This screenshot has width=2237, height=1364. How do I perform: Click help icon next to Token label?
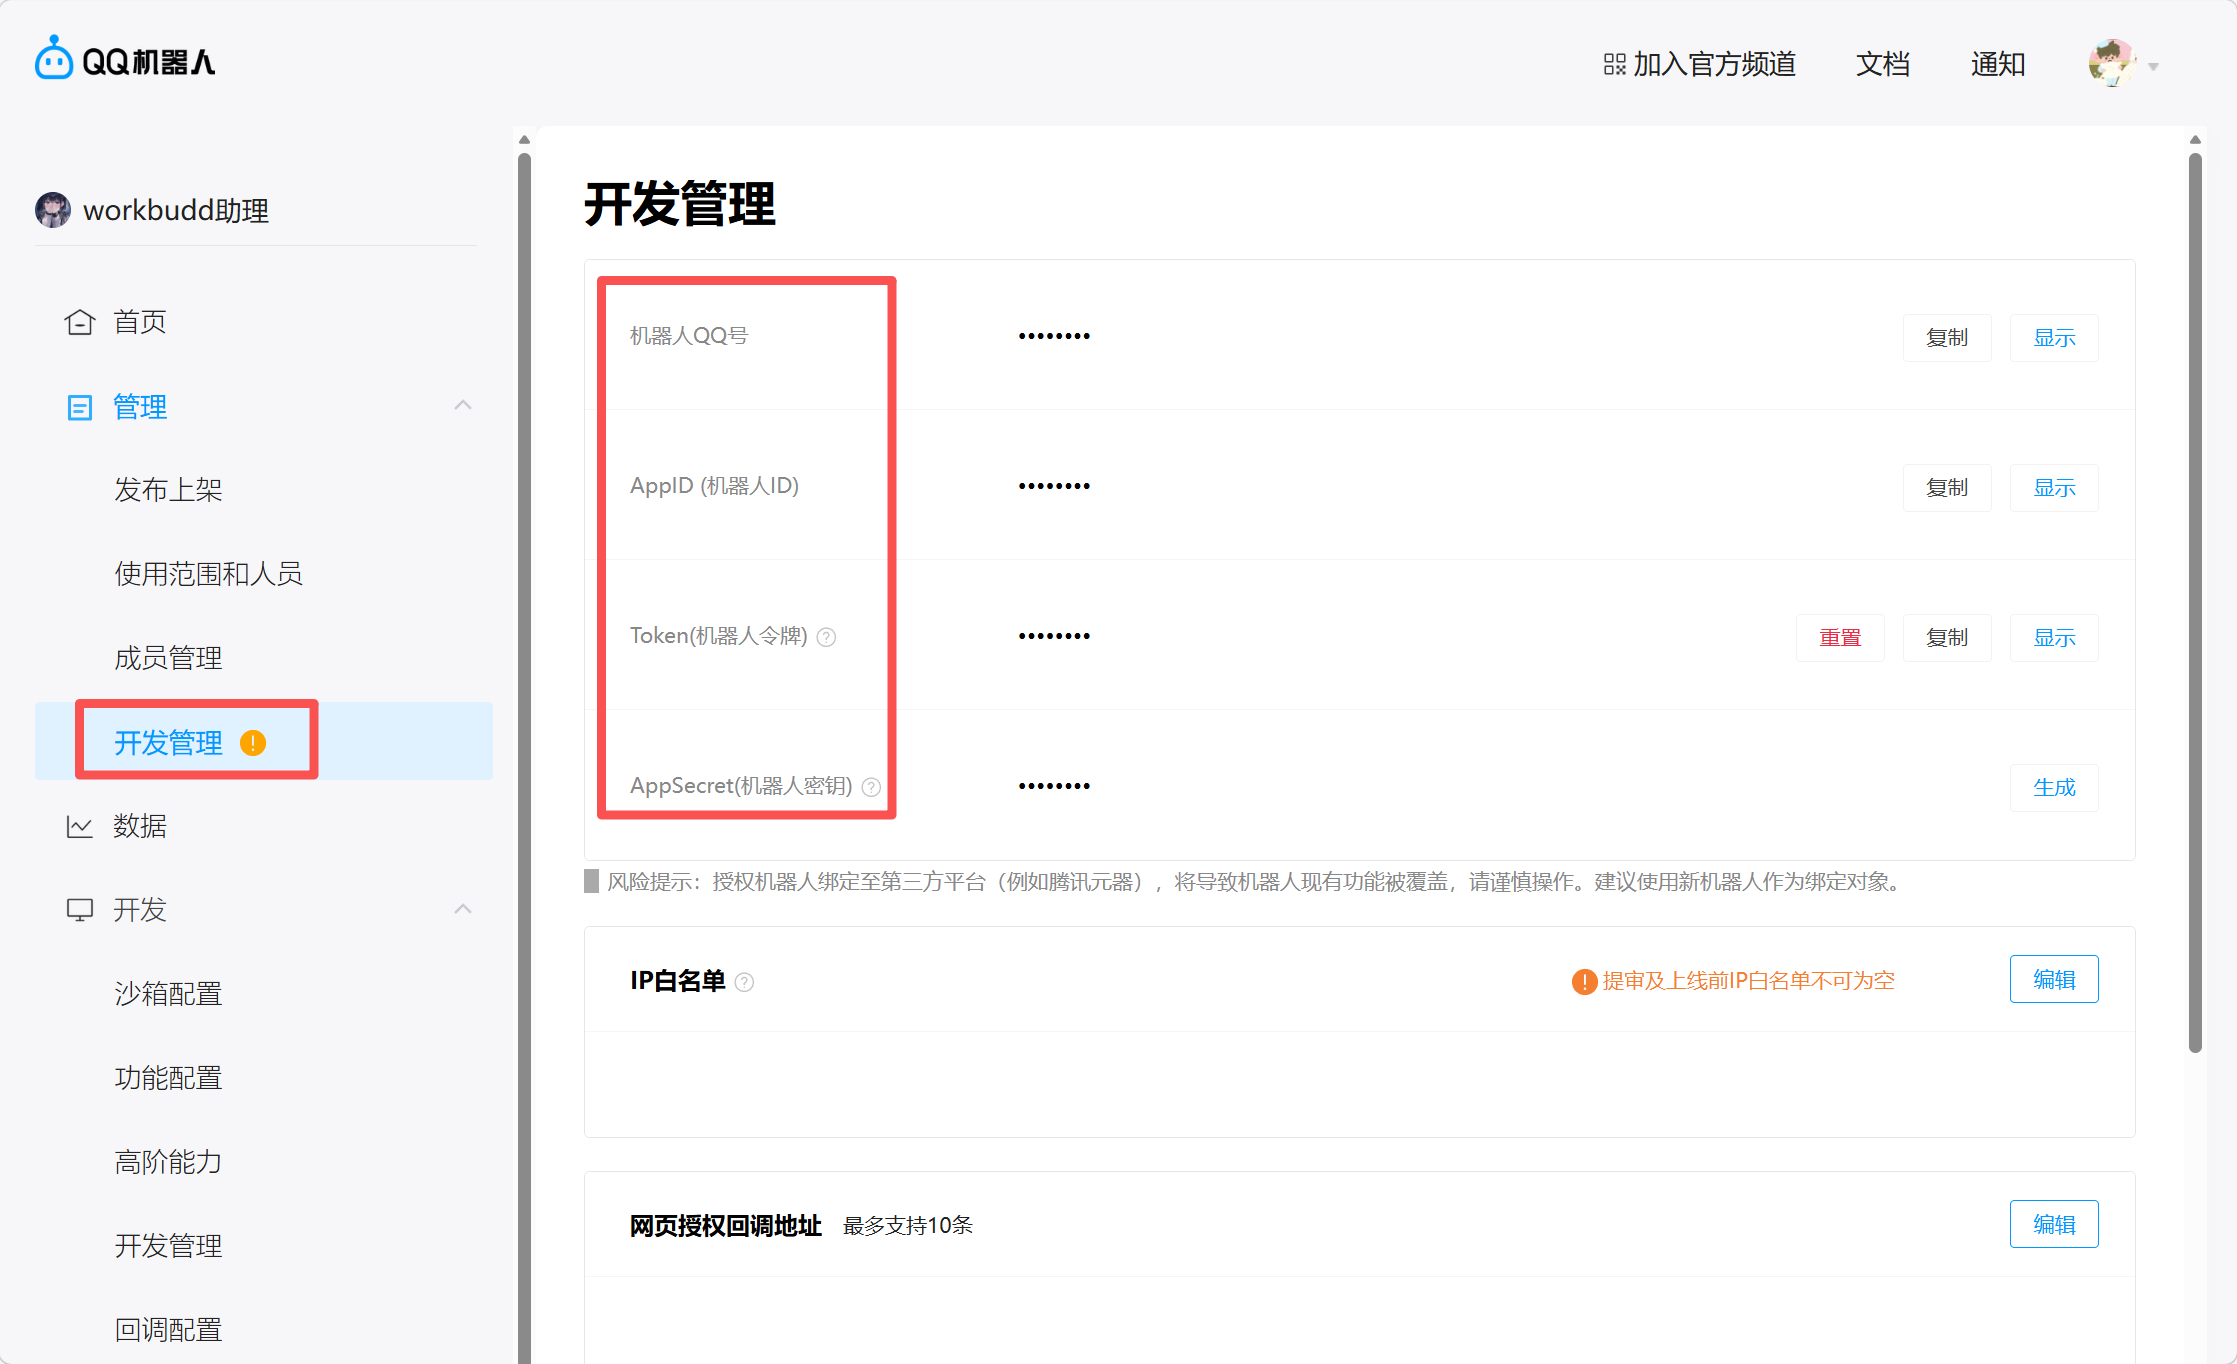(826, 637)
